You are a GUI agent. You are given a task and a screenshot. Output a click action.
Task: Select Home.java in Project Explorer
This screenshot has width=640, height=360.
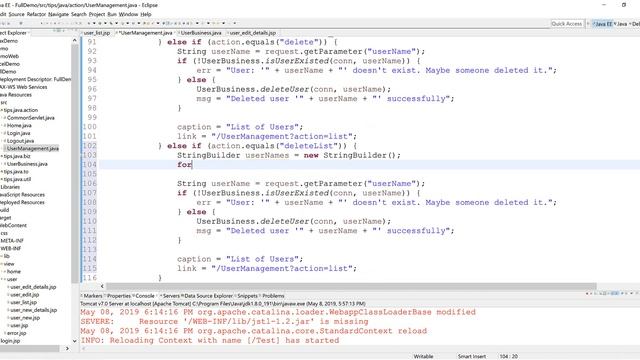(x=19, y=126)
